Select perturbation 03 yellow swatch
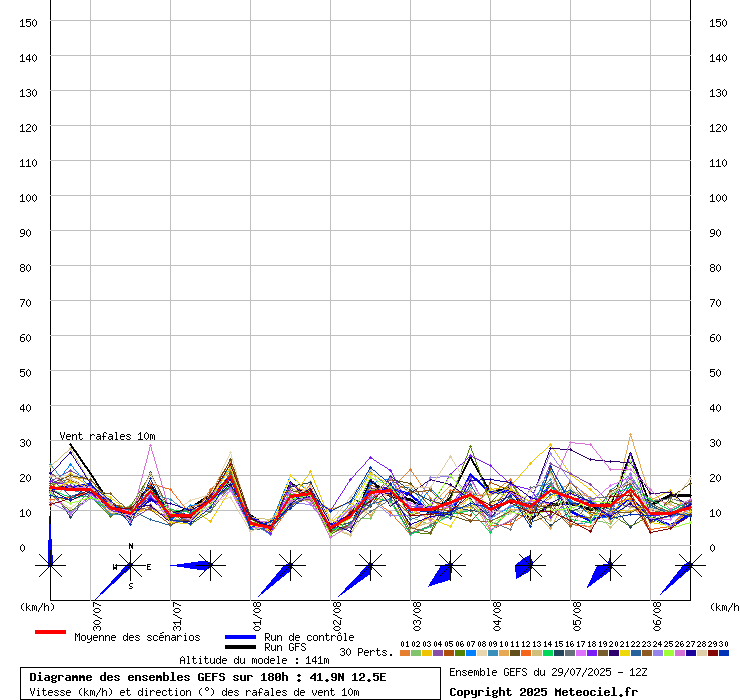 [427, 653]
